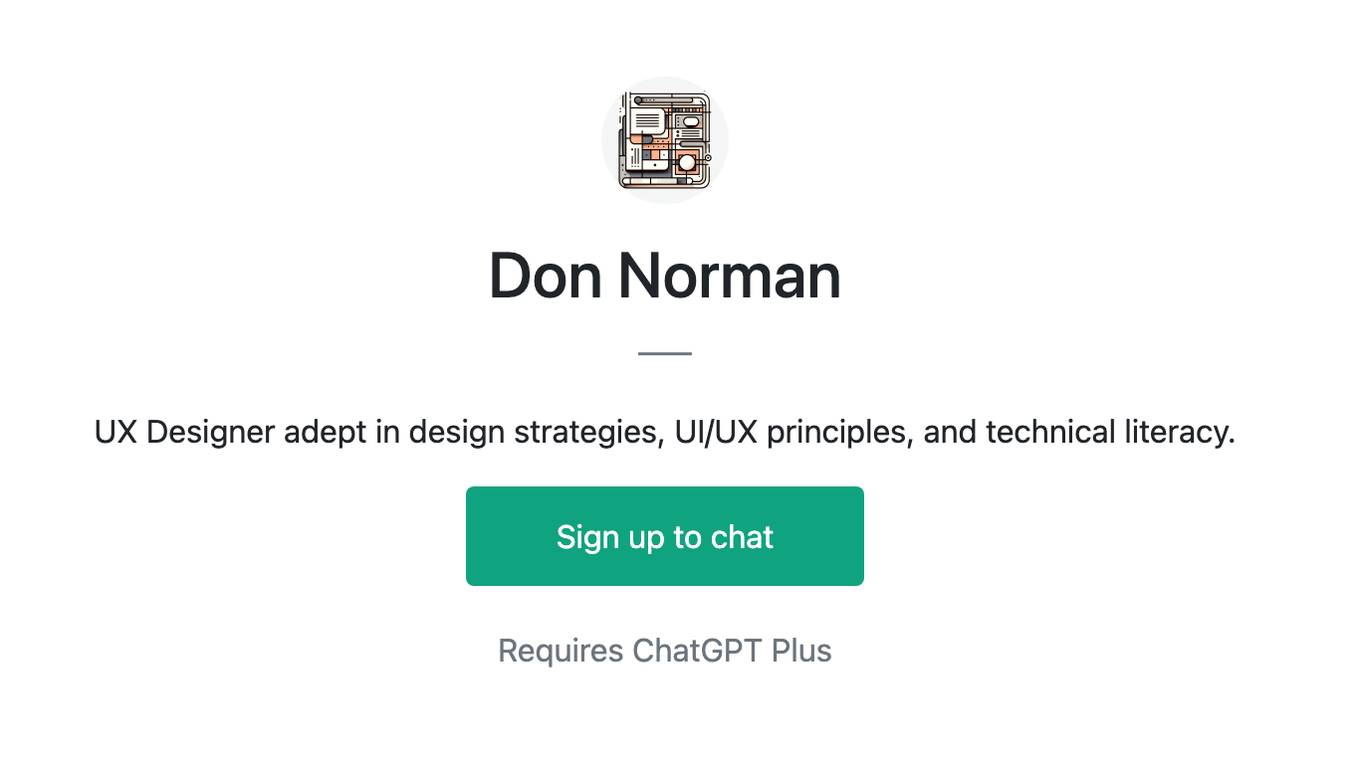The image size is (1360, 764).
Task: Click the UX Designer description sentence
Action: 665,432
